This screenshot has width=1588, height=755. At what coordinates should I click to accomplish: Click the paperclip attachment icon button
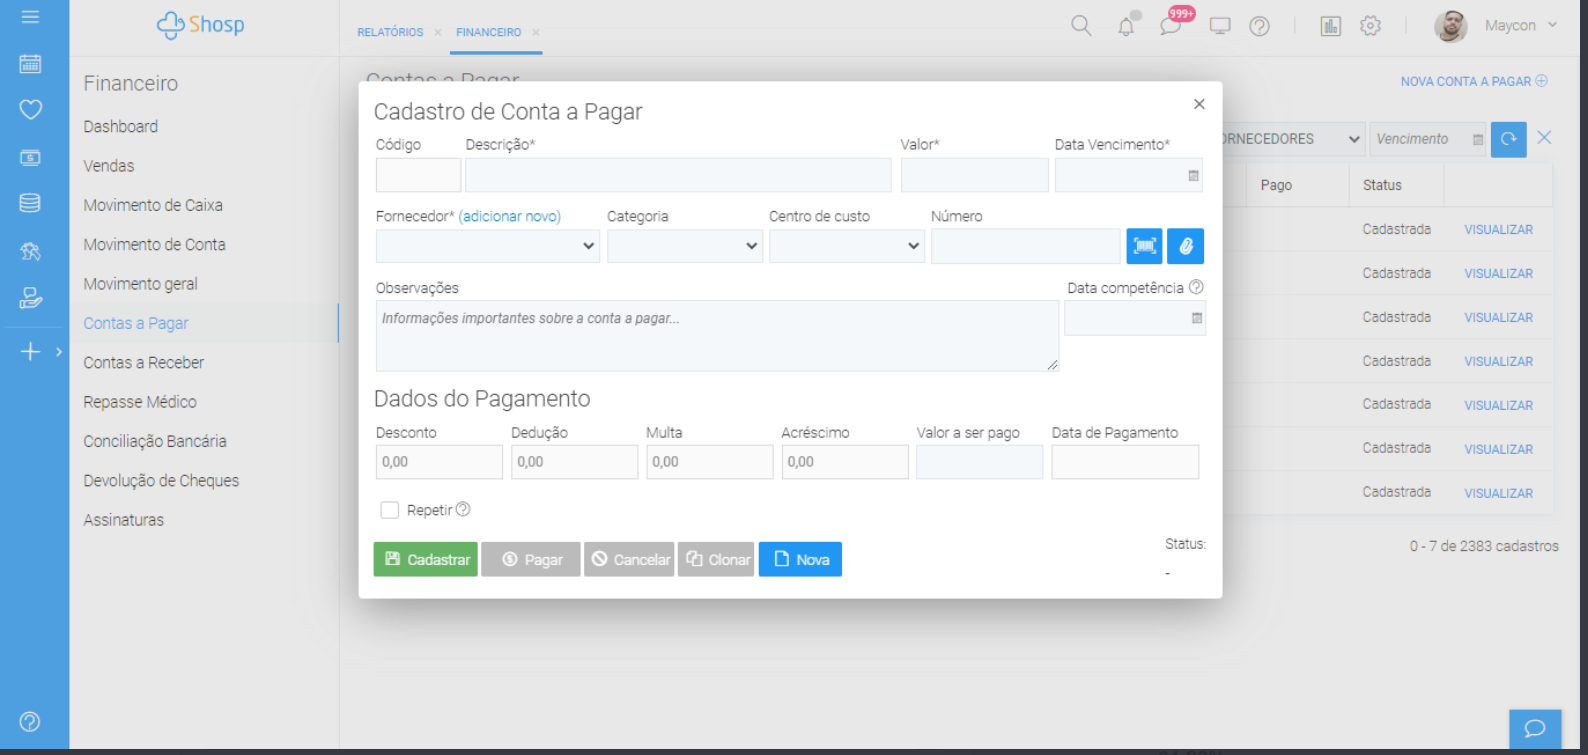pyautogui.click(x=1185, y=246)
